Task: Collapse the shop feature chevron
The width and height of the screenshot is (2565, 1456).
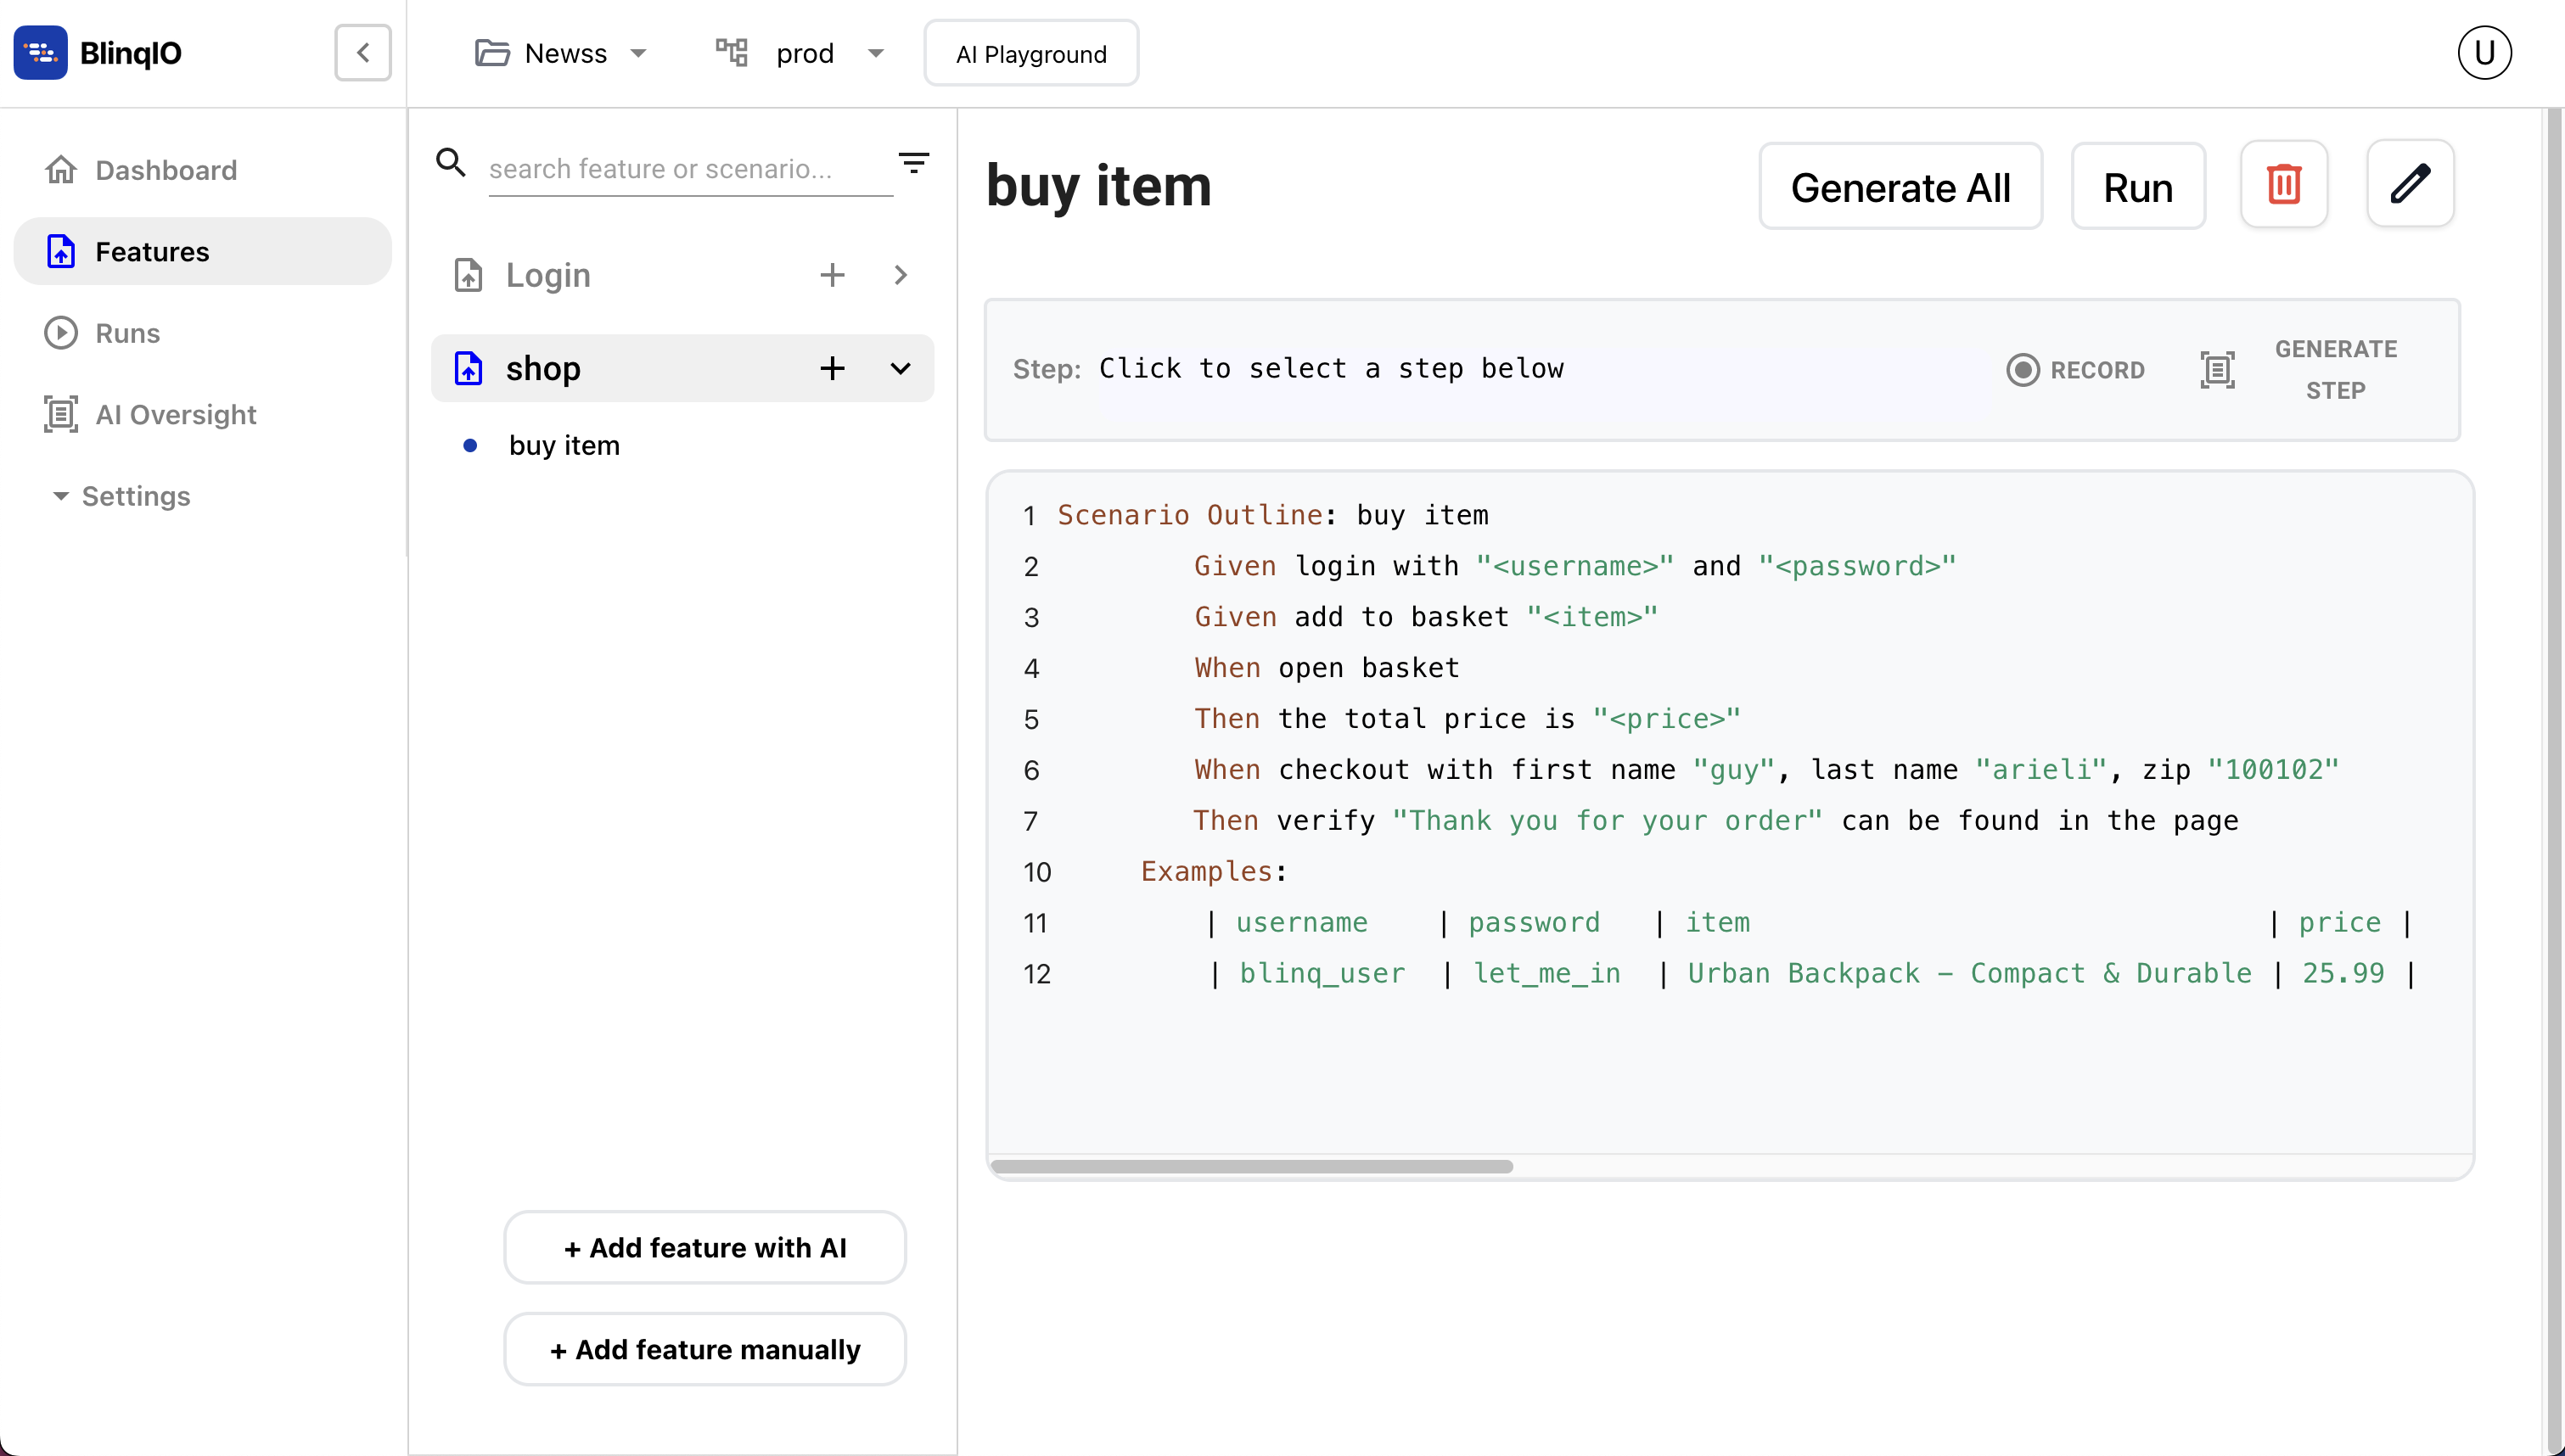Action: [900, 368]
